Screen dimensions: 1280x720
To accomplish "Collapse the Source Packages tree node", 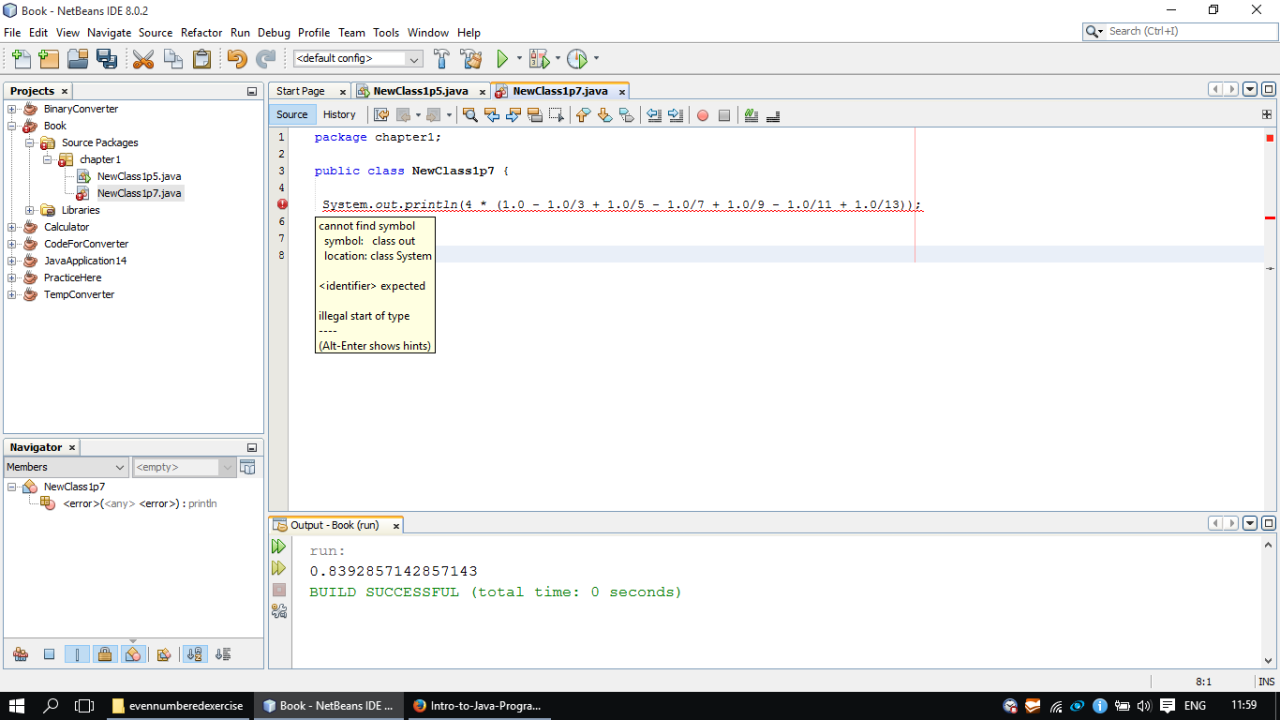I will (30, 143).
